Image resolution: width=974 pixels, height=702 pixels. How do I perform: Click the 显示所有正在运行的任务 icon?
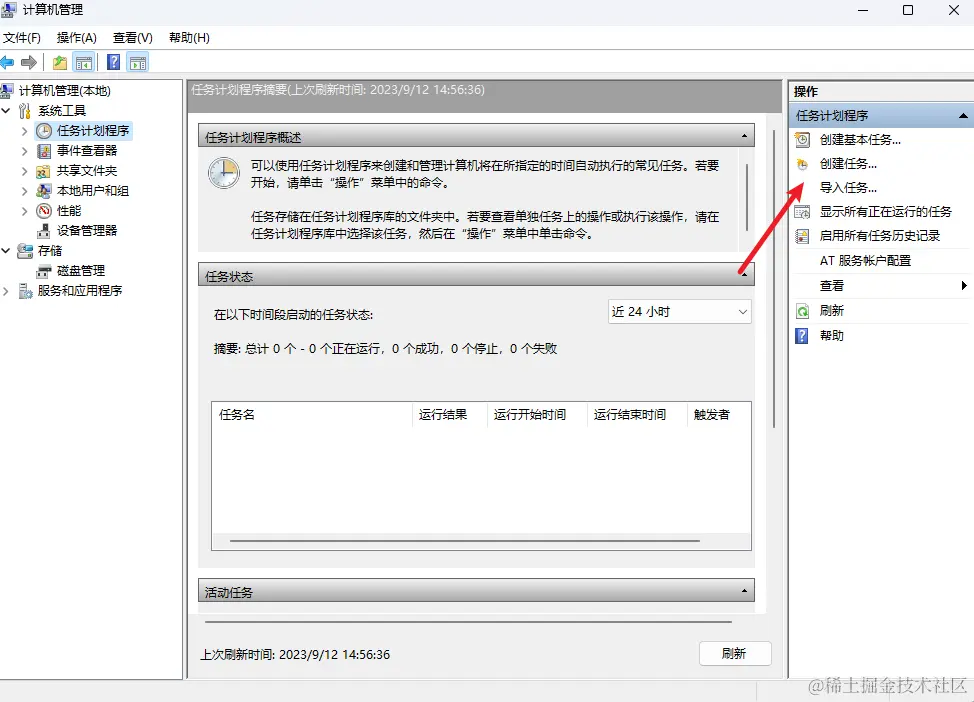click(803, 212)
